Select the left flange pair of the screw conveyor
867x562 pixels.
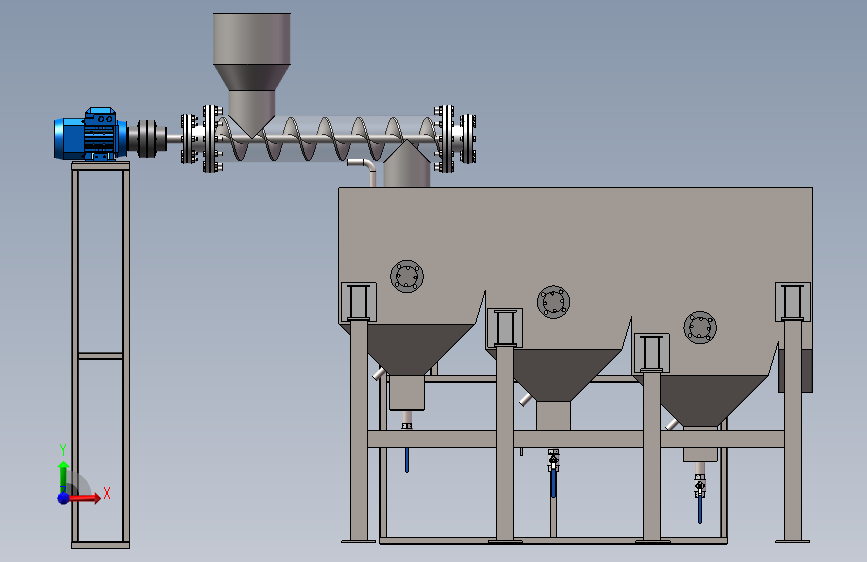tap(201, 139)
